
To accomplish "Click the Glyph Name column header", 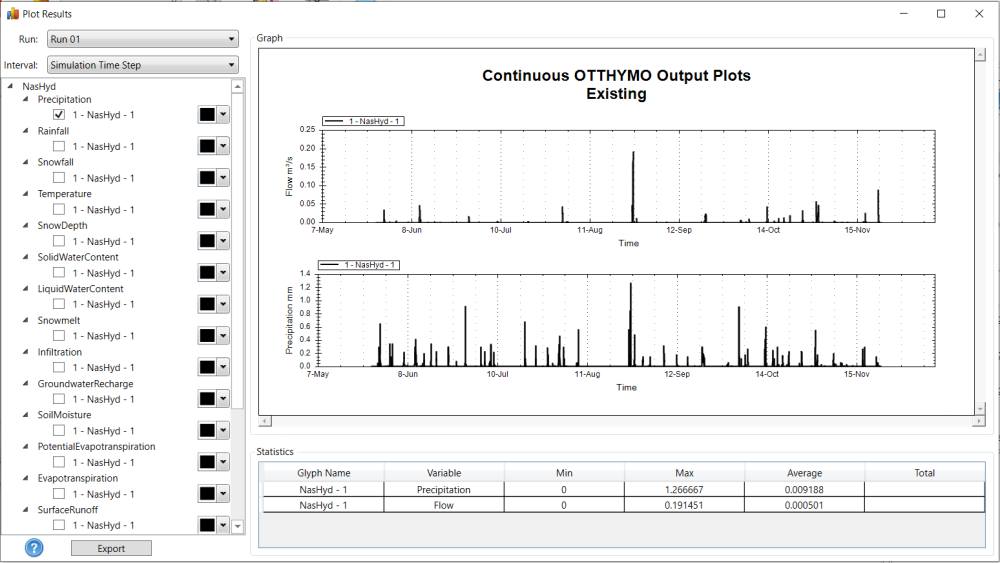I will (x=323, y=472).
